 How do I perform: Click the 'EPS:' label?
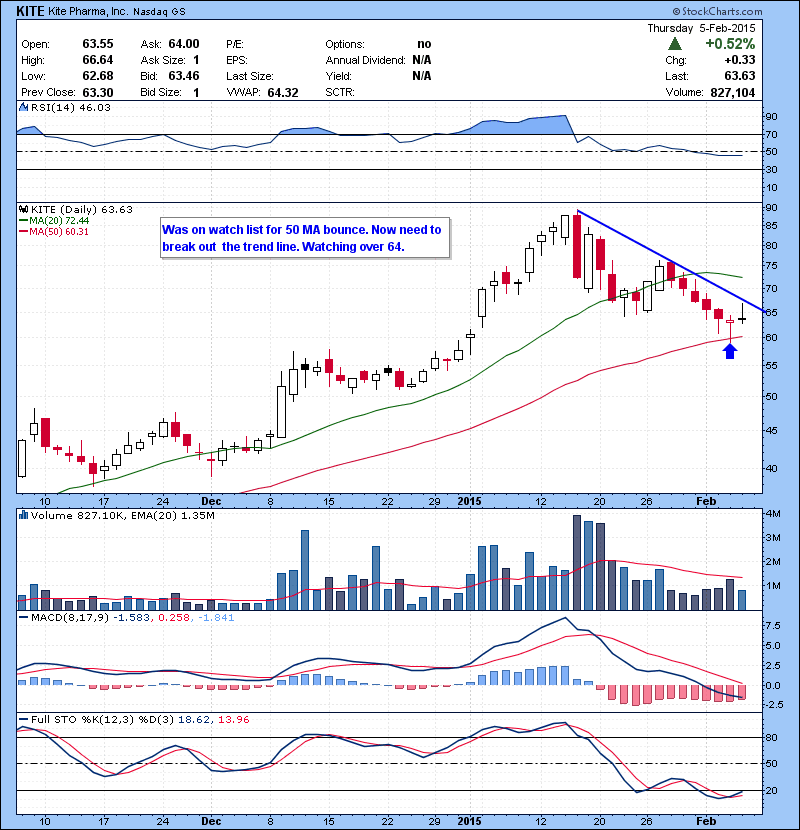click(237, 60)
